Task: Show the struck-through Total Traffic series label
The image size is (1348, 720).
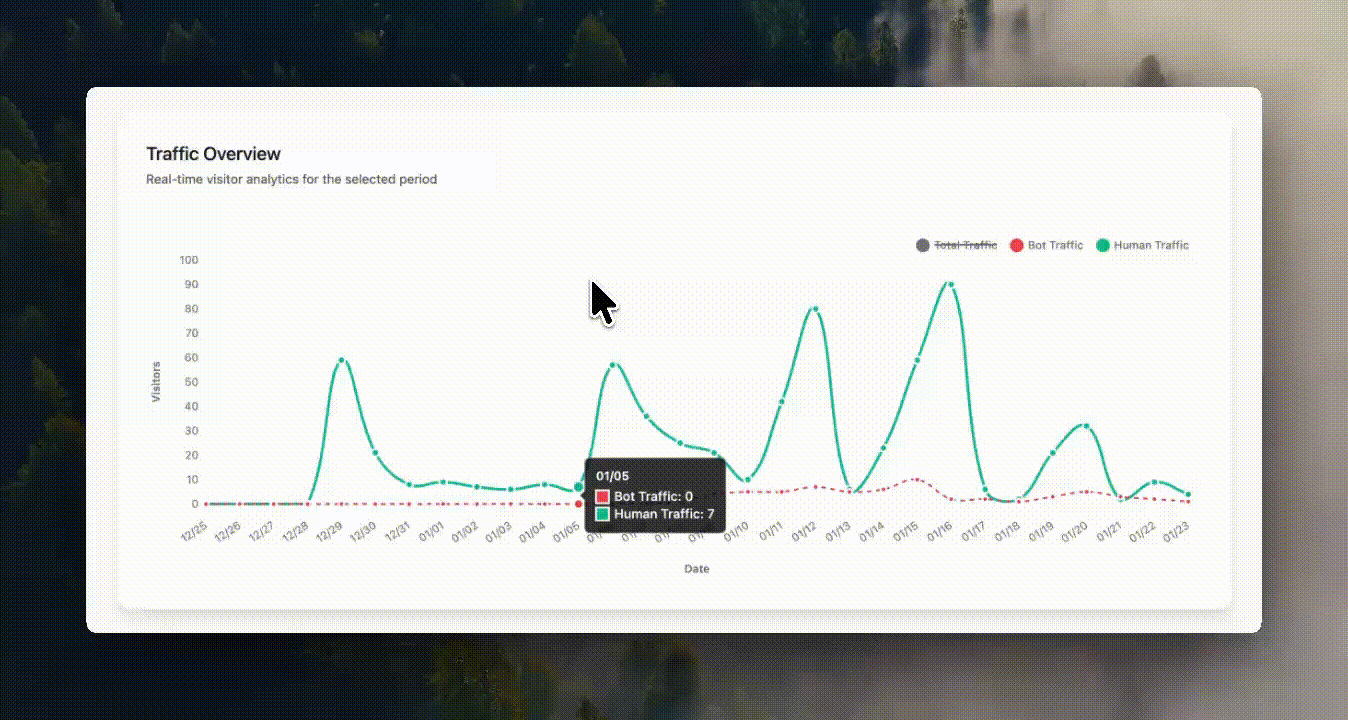Action: (965, 245)
